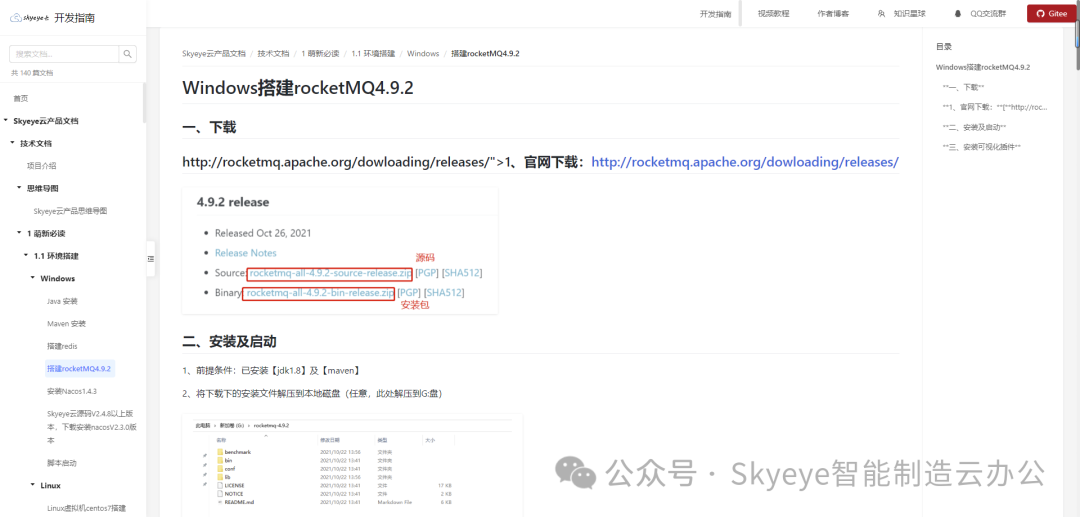Toggle the sidebar collapse handle icon
The image size is (1080, 517).
[x=151, y=258]
